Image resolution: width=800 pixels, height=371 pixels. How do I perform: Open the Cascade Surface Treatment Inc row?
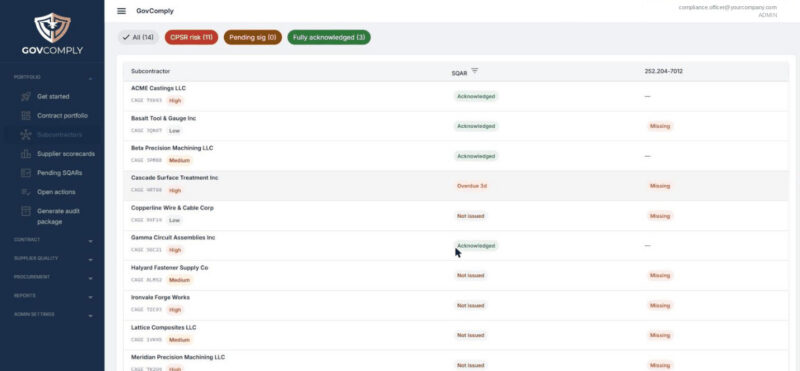pyautogui.click(x=456, y=186)
